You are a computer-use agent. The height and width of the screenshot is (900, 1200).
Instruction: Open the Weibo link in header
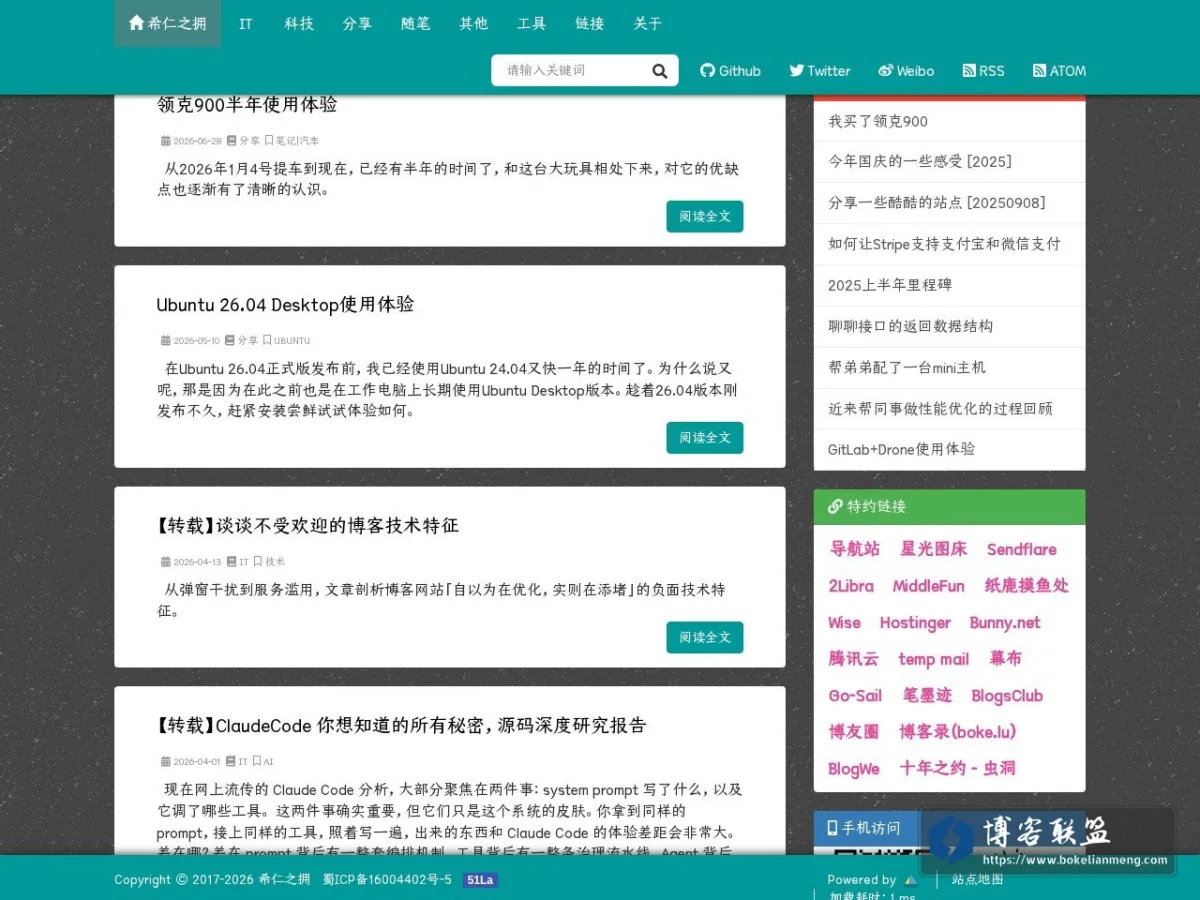906,71
